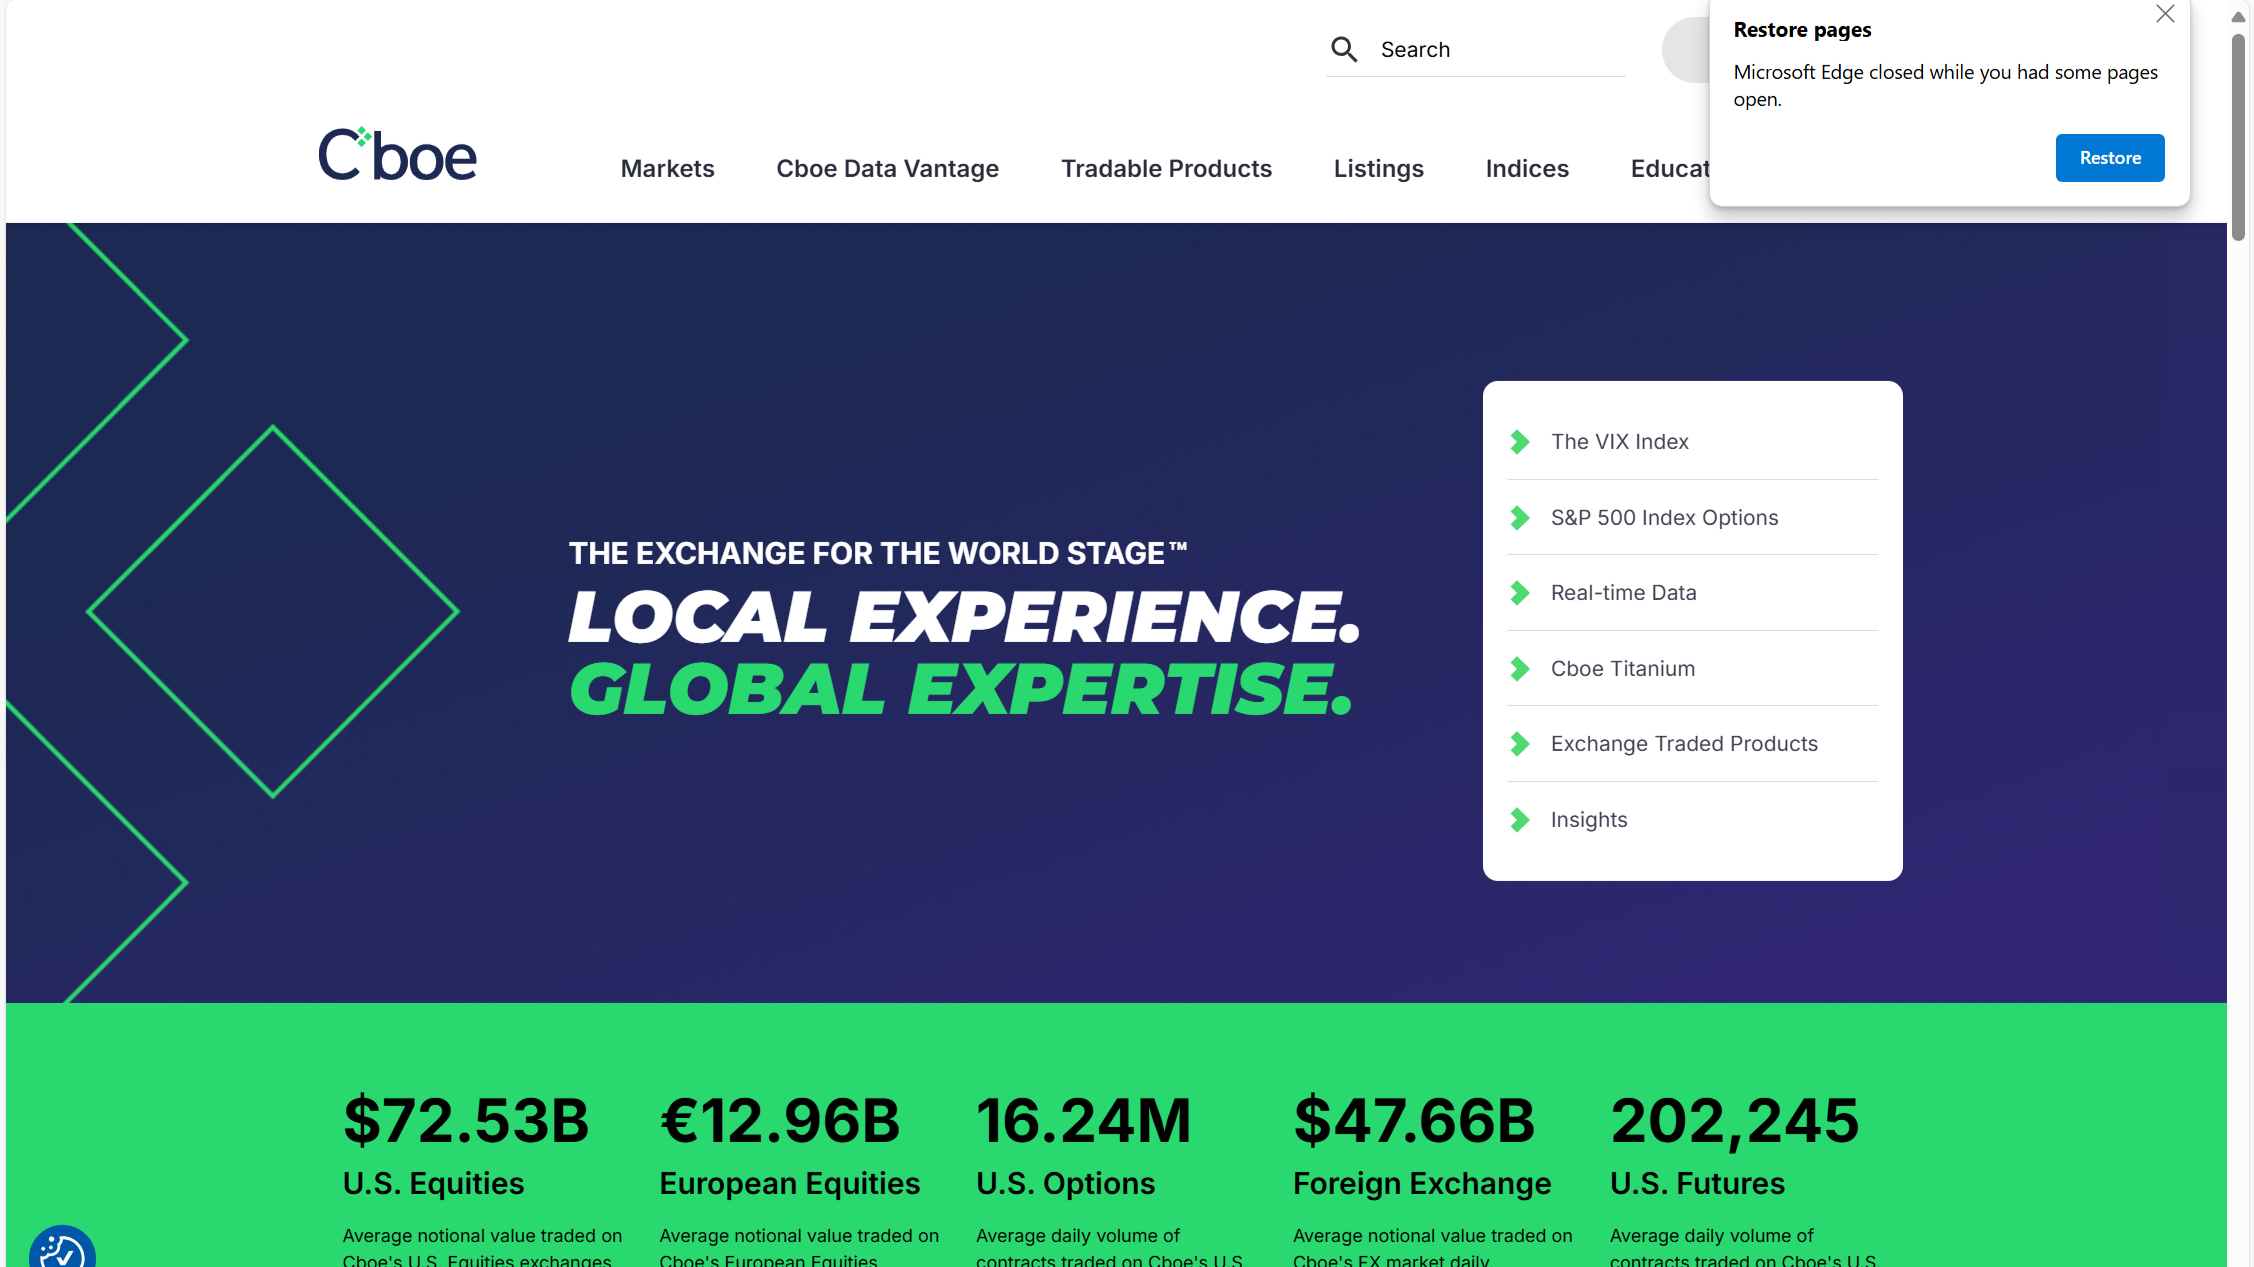The height and width of the screenshot is (1267, 2254).
Task: Open the S&P 500 Index Options link
Action: (x=1664, y=518)
